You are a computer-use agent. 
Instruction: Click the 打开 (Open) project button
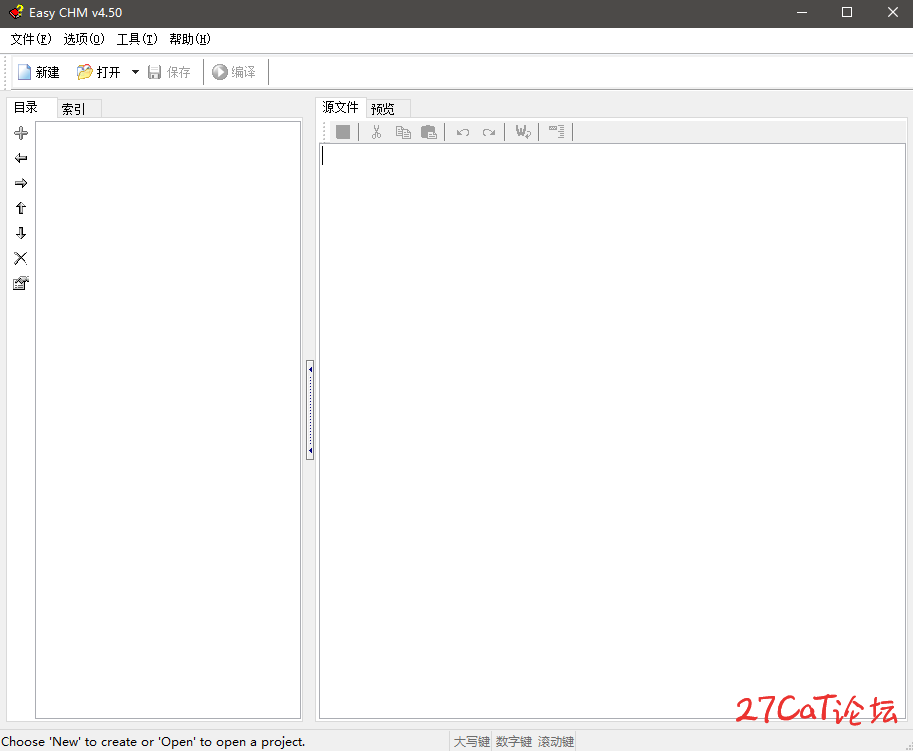(98, 72)
